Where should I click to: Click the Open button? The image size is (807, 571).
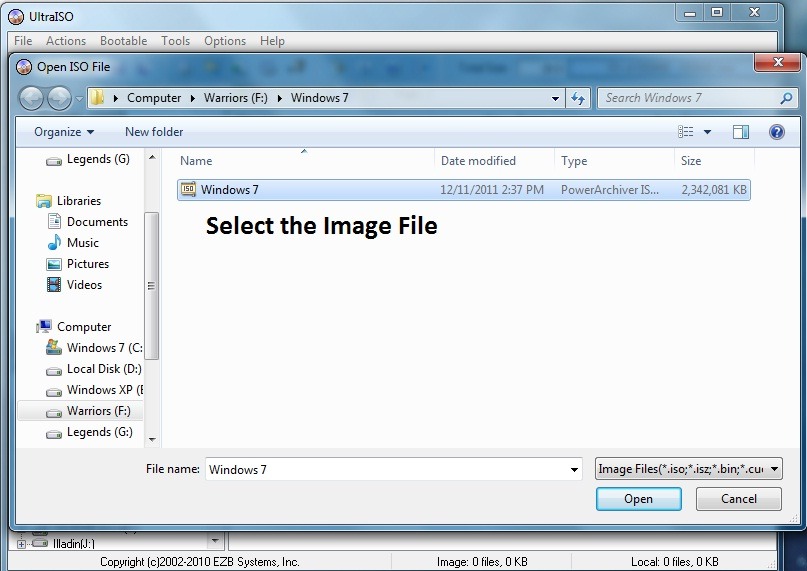pyautogui.click(x=638, y=499)
